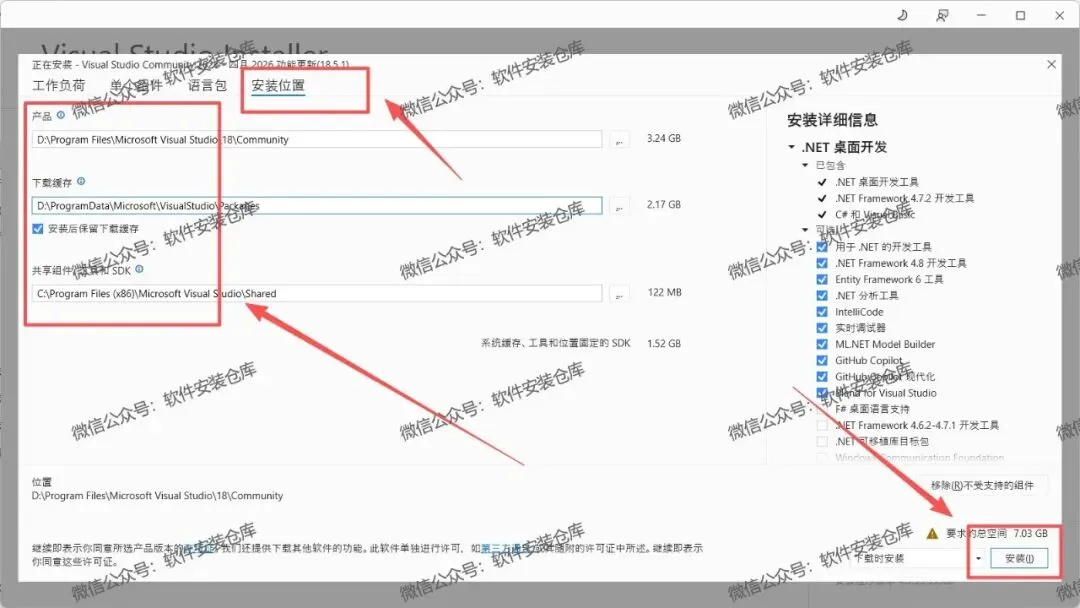Click the 产品 path input field
1080x608 pixels.
pos(317,140)
